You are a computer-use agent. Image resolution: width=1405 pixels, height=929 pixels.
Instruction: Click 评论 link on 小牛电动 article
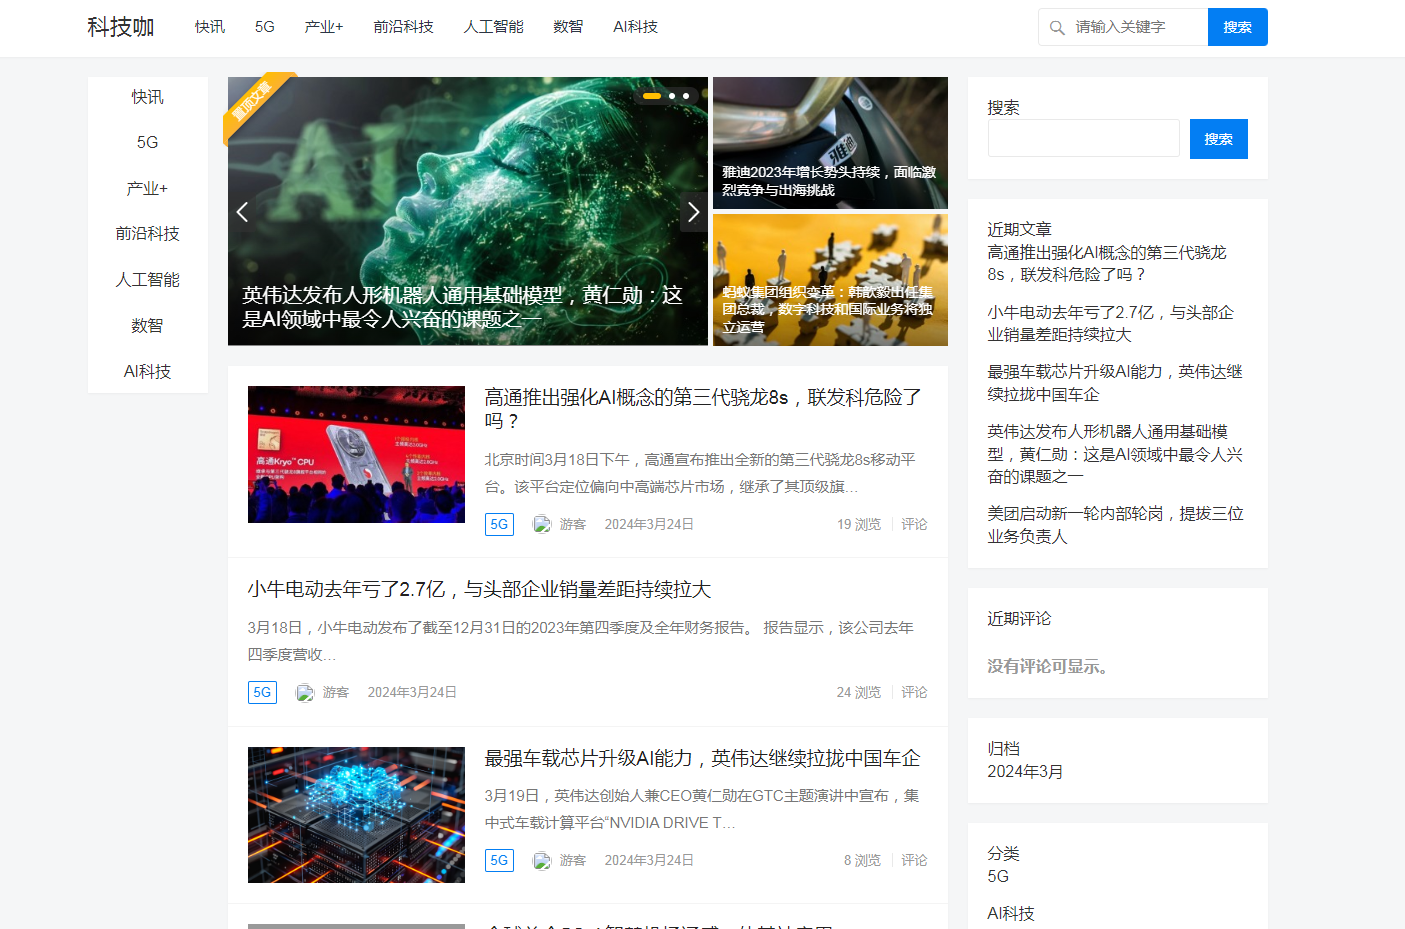914,692
